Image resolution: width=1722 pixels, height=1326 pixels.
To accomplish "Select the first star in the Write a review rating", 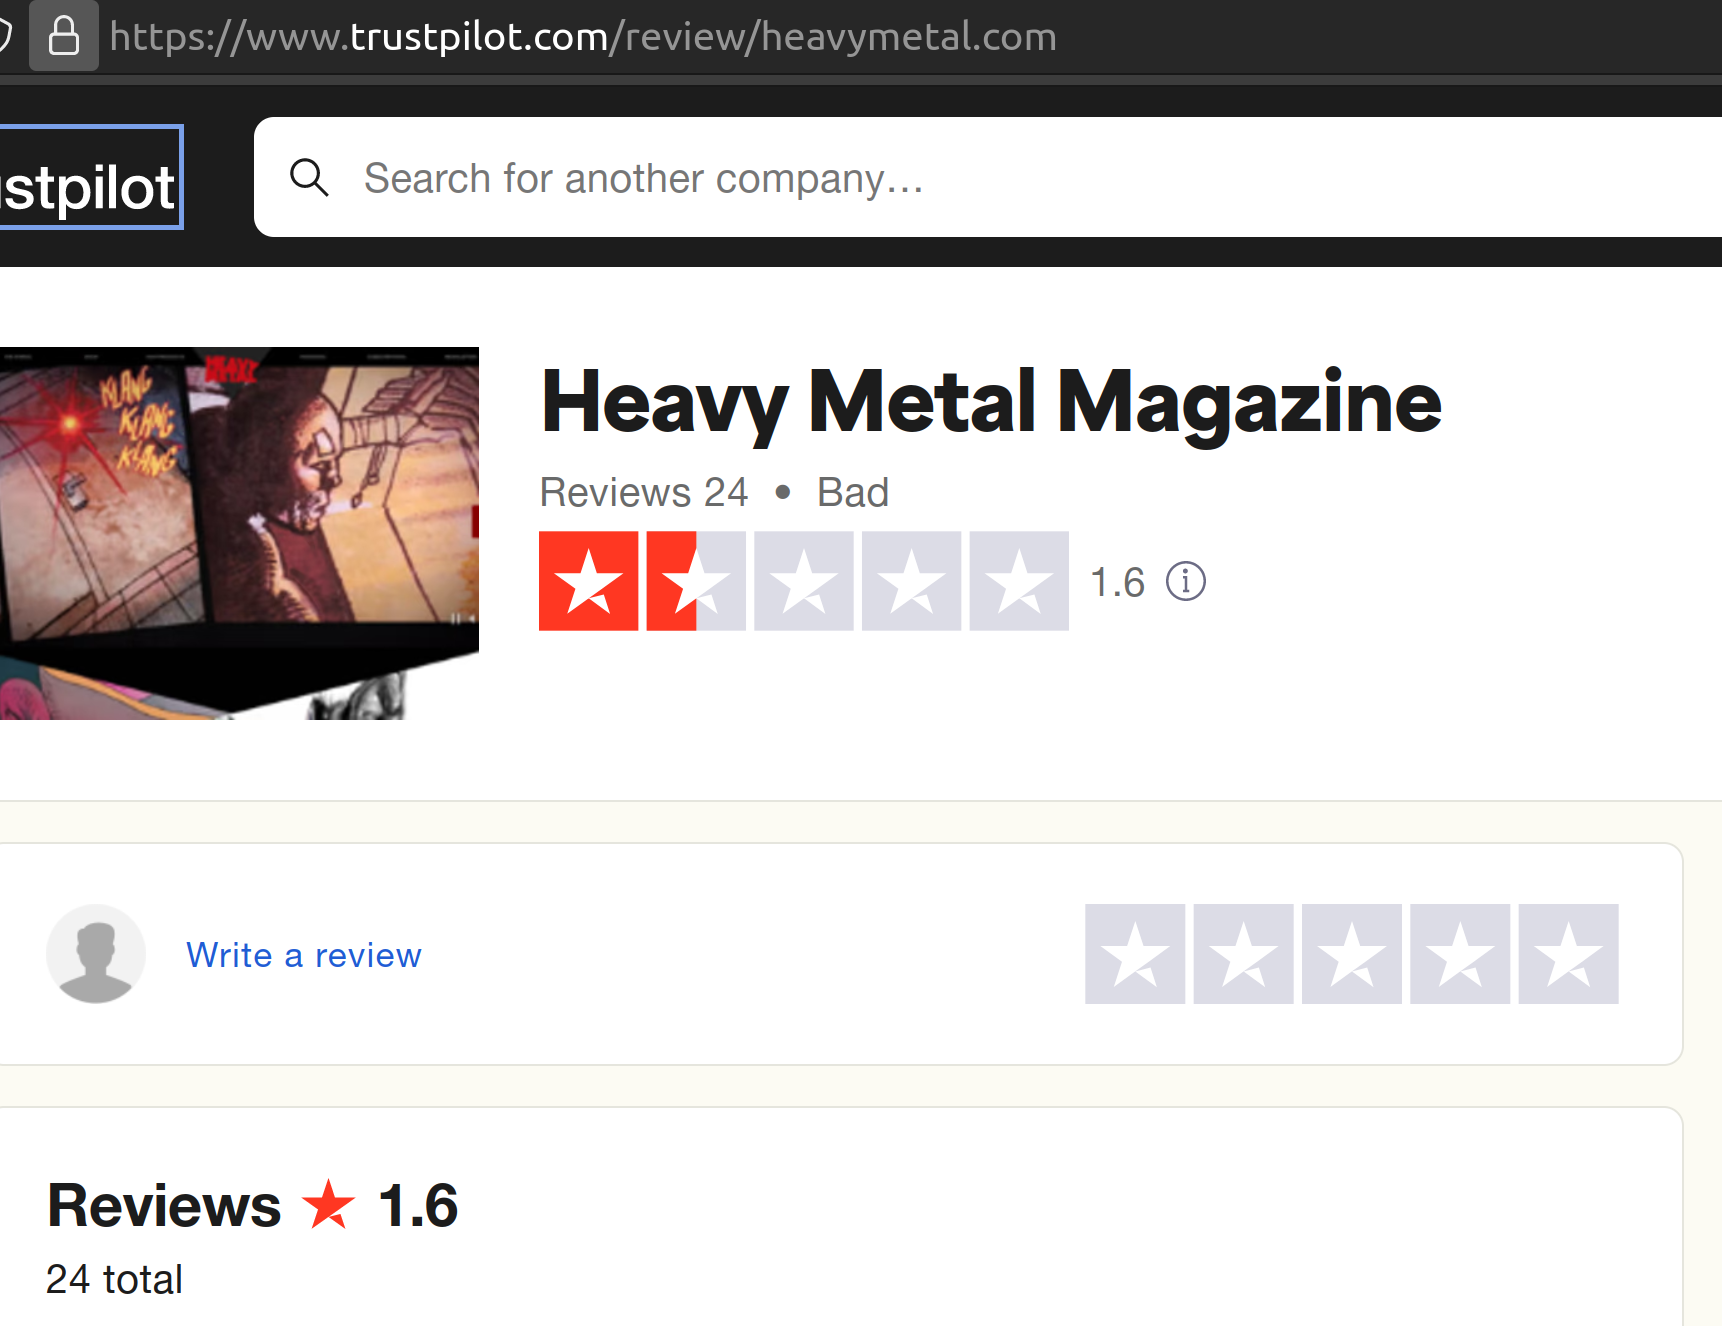I will click(x=1135, y=954).
